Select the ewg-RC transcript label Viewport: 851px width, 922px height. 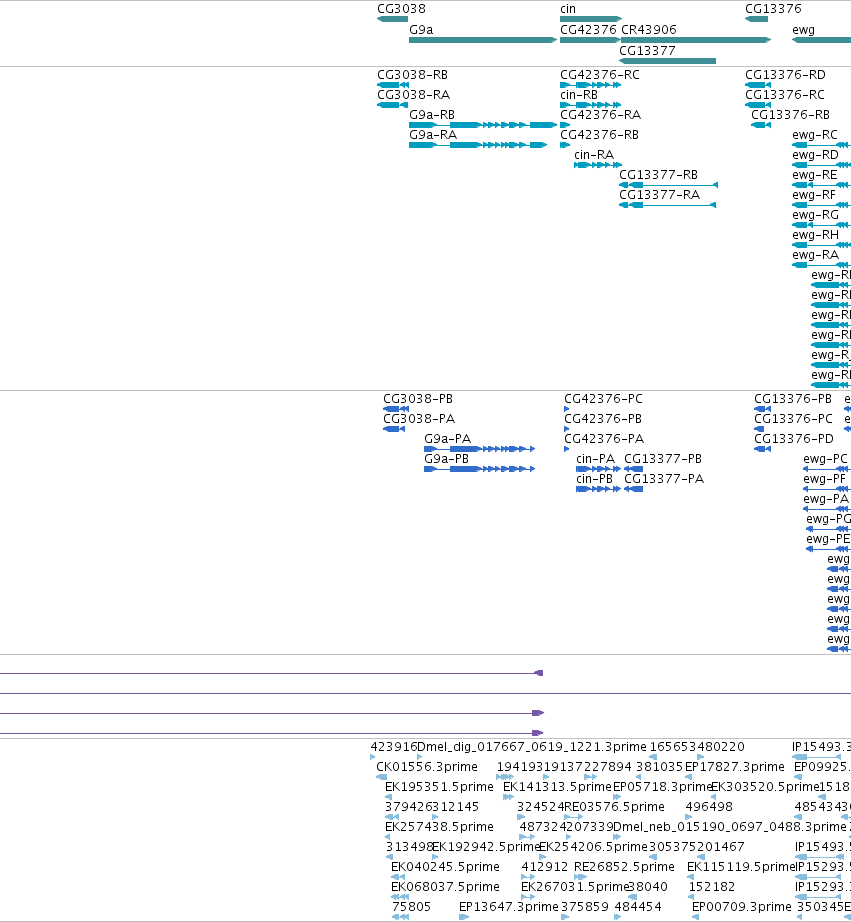coord(815,135)
